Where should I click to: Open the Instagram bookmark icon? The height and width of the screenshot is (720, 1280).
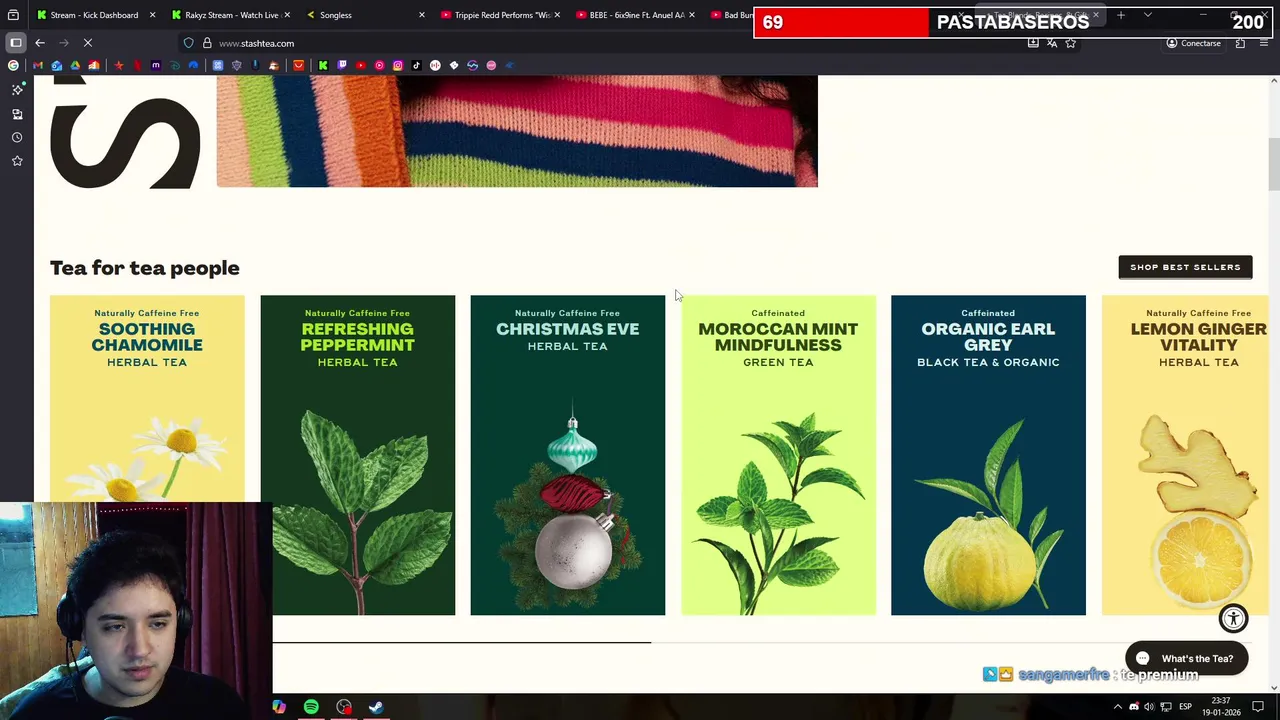(398, 65)
